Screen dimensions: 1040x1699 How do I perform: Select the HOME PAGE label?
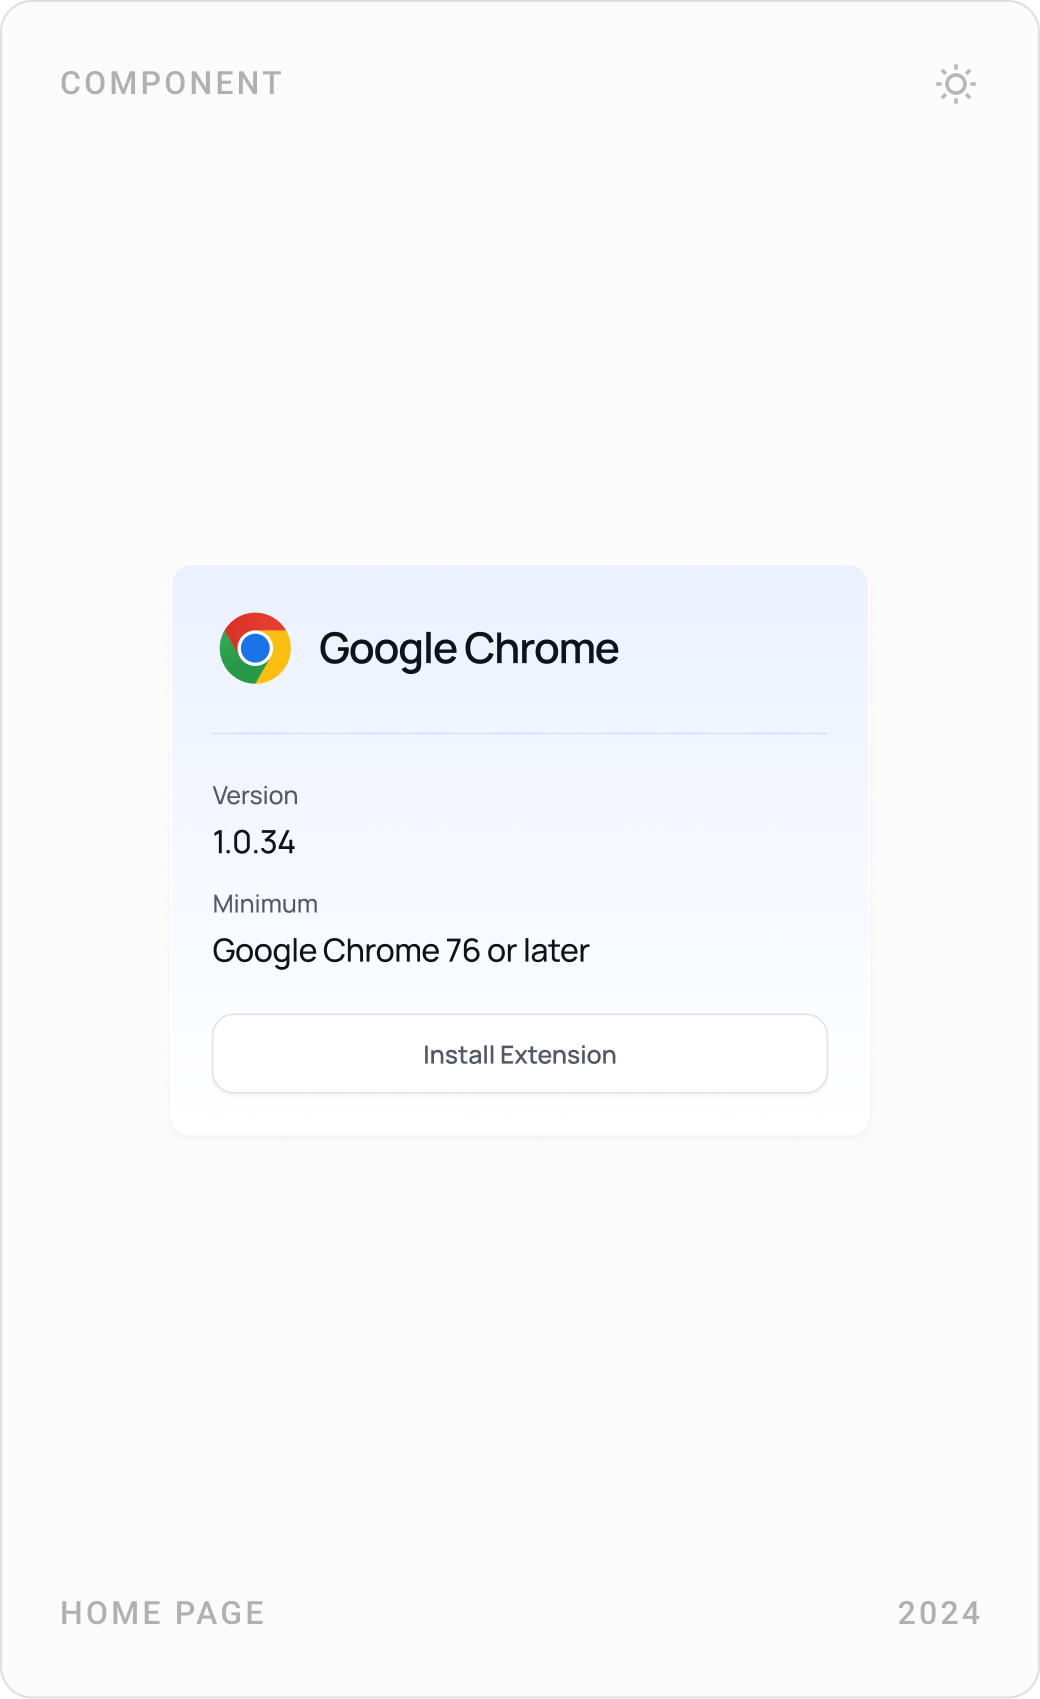click(162, 1612)
